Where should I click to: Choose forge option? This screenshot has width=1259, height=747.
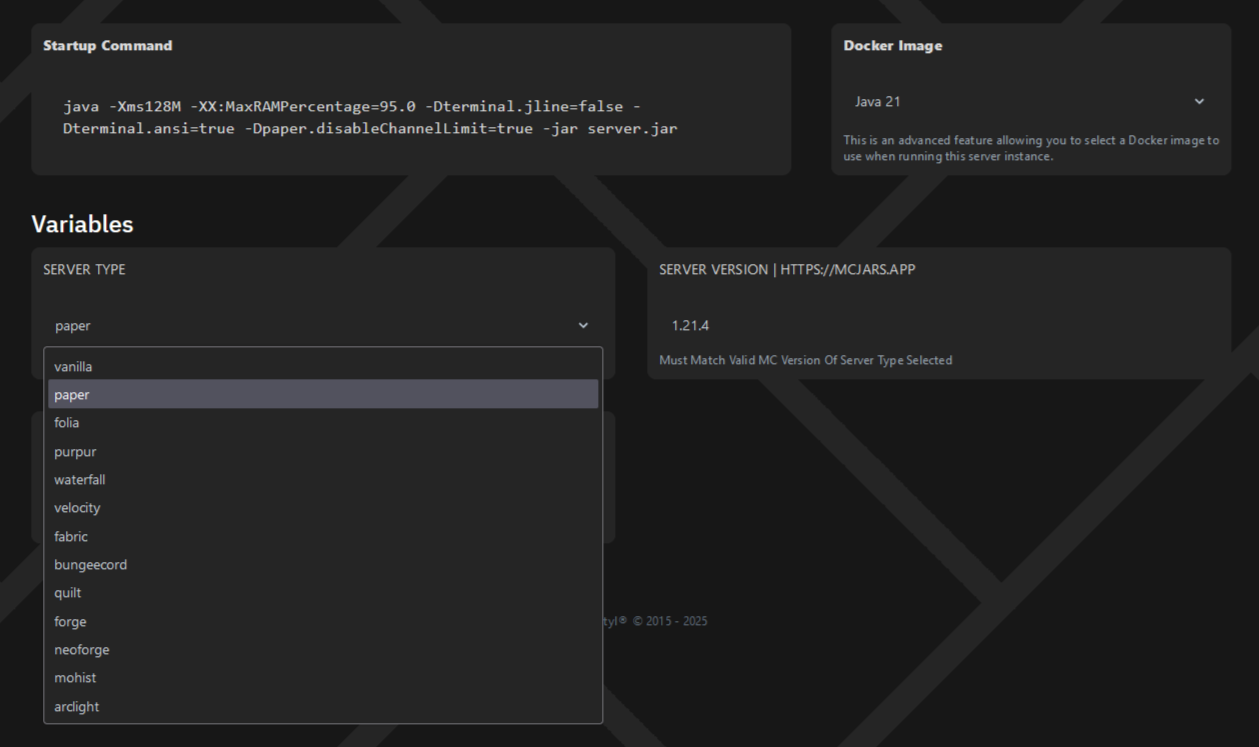tap(323, 621)
